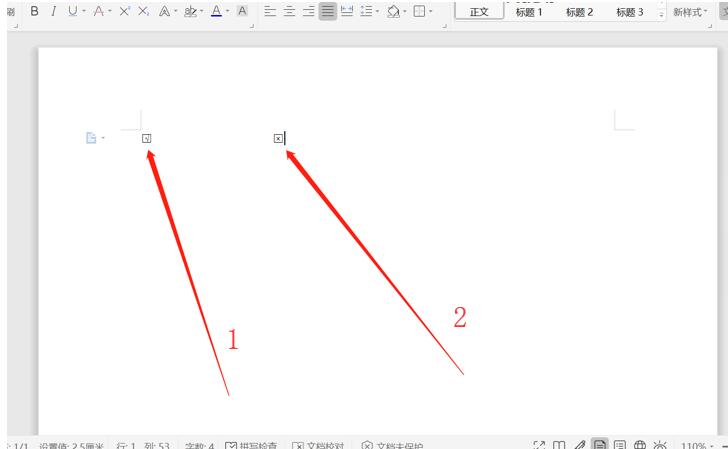
Task: Align text right
Action: point(308,11)
